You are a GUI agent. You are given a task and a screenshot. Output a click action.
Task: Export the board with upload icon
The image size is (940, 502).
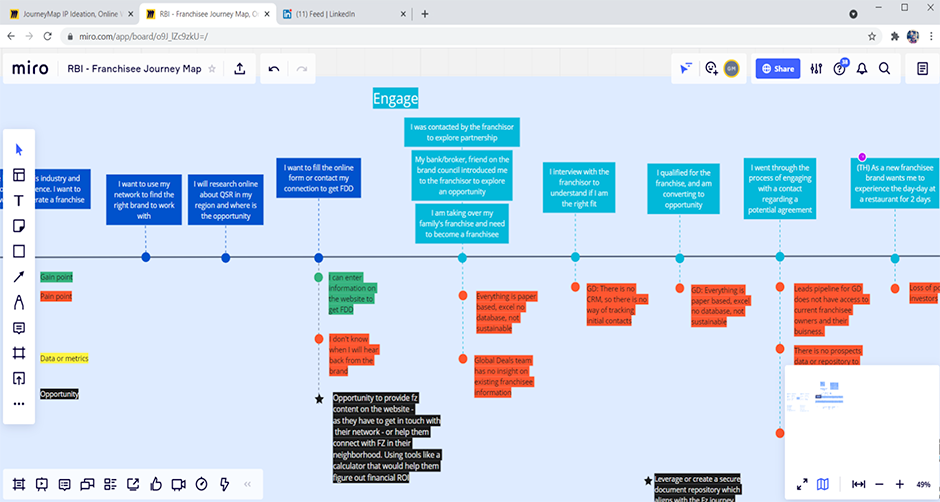tap(240, 68)
